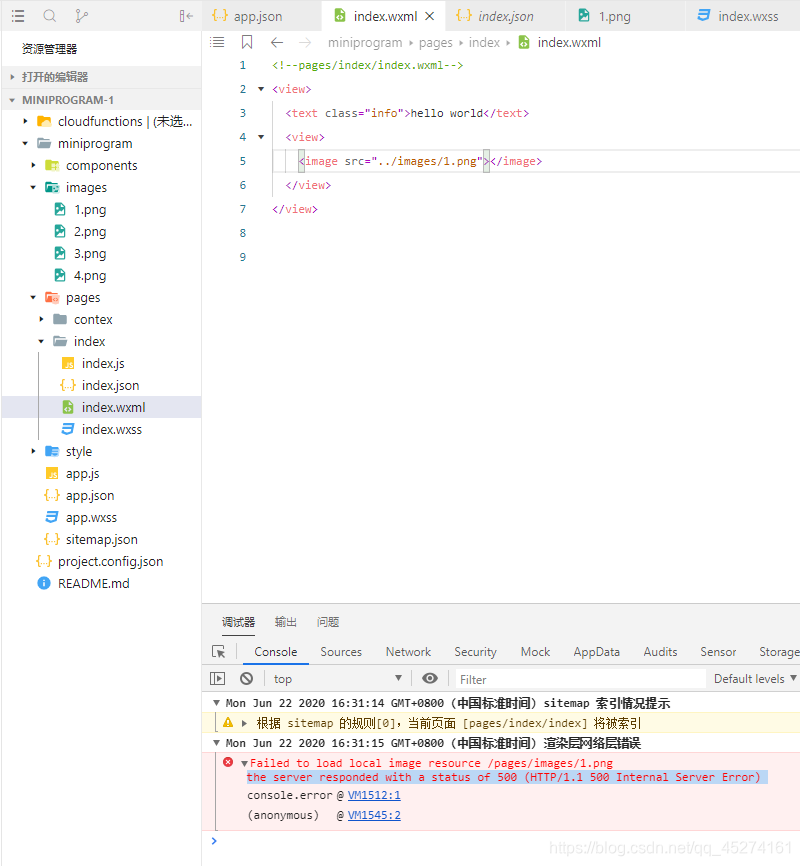
Task: Toggle the console sidebar panel icon
Action: coord(218,678)
